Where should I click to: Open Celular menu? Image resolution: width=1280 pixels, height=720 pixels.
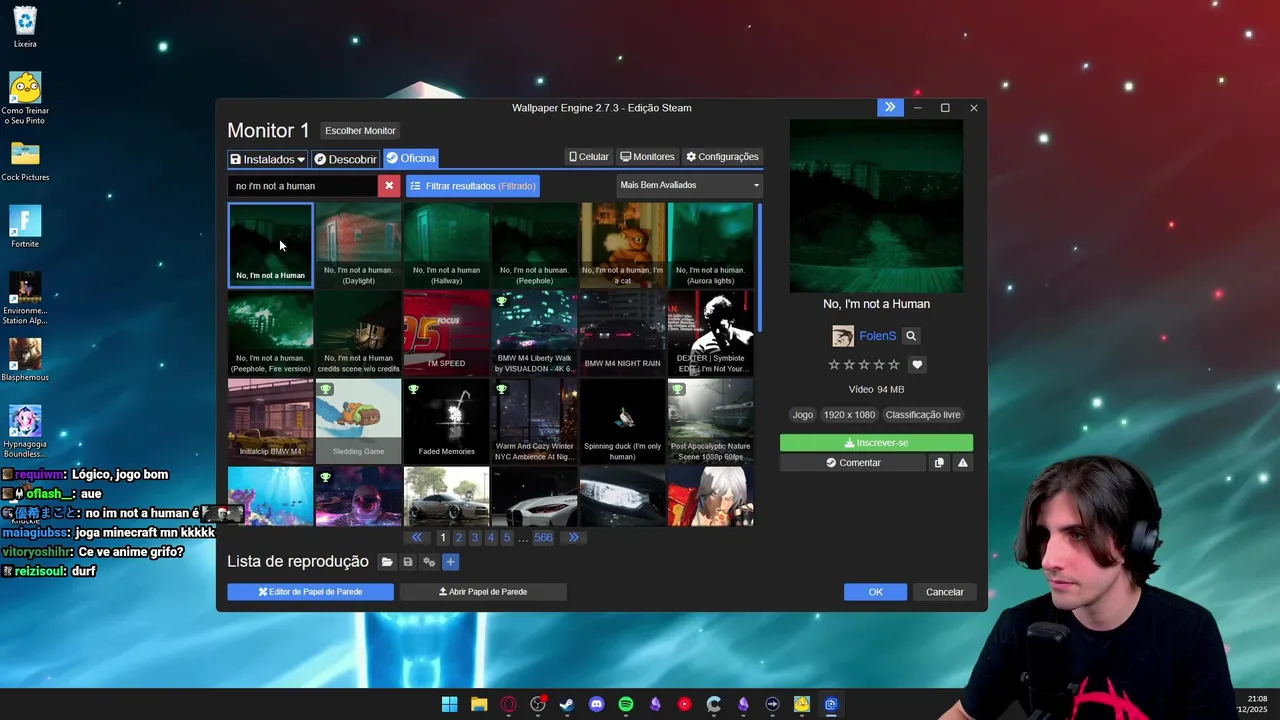(x=589, y=157)
